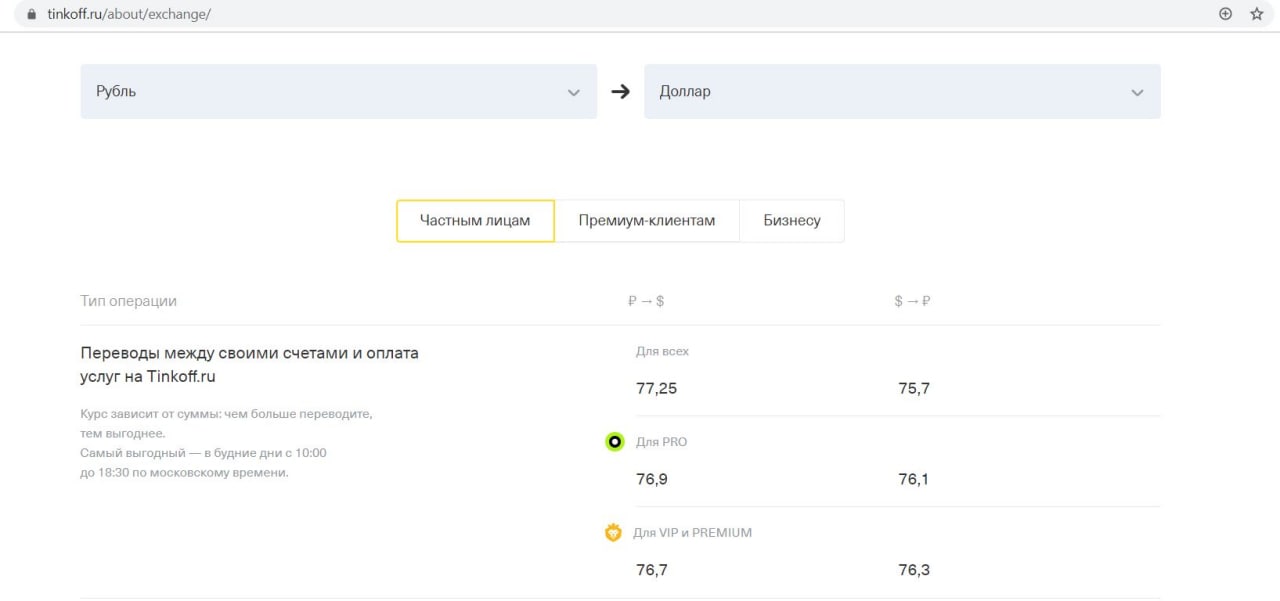Click the Для PRO label
This screenshot has width=1280, height=601.
point(661,442)
